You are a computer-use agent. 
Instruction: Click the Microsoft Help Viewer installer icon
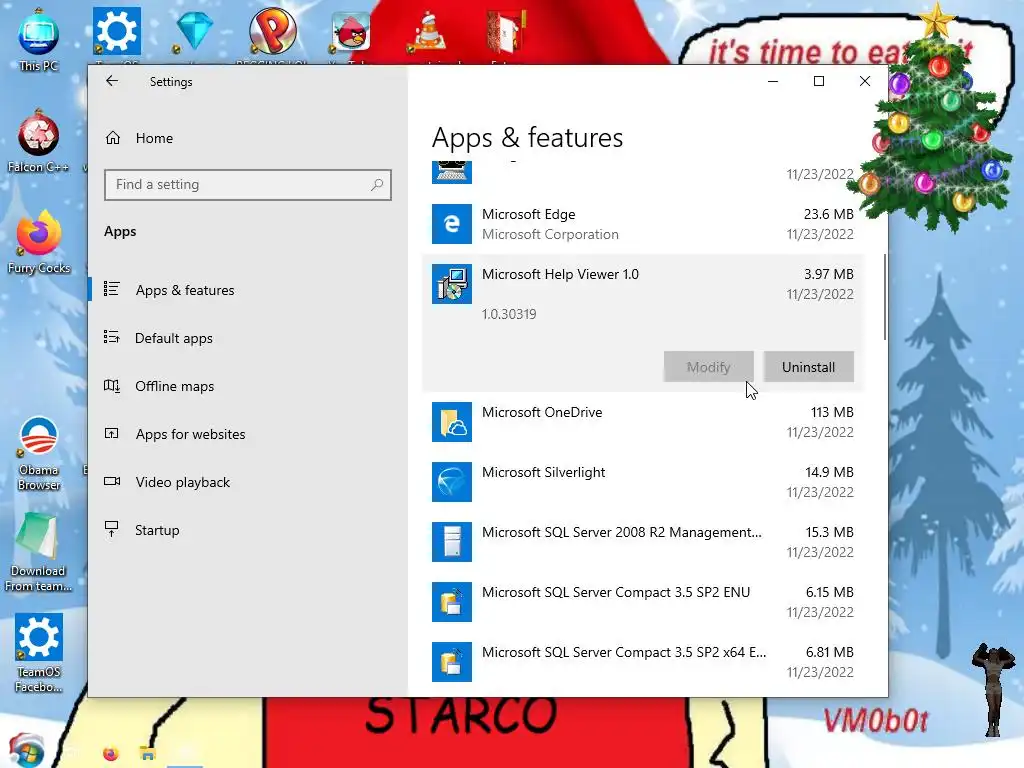[452, 284]
